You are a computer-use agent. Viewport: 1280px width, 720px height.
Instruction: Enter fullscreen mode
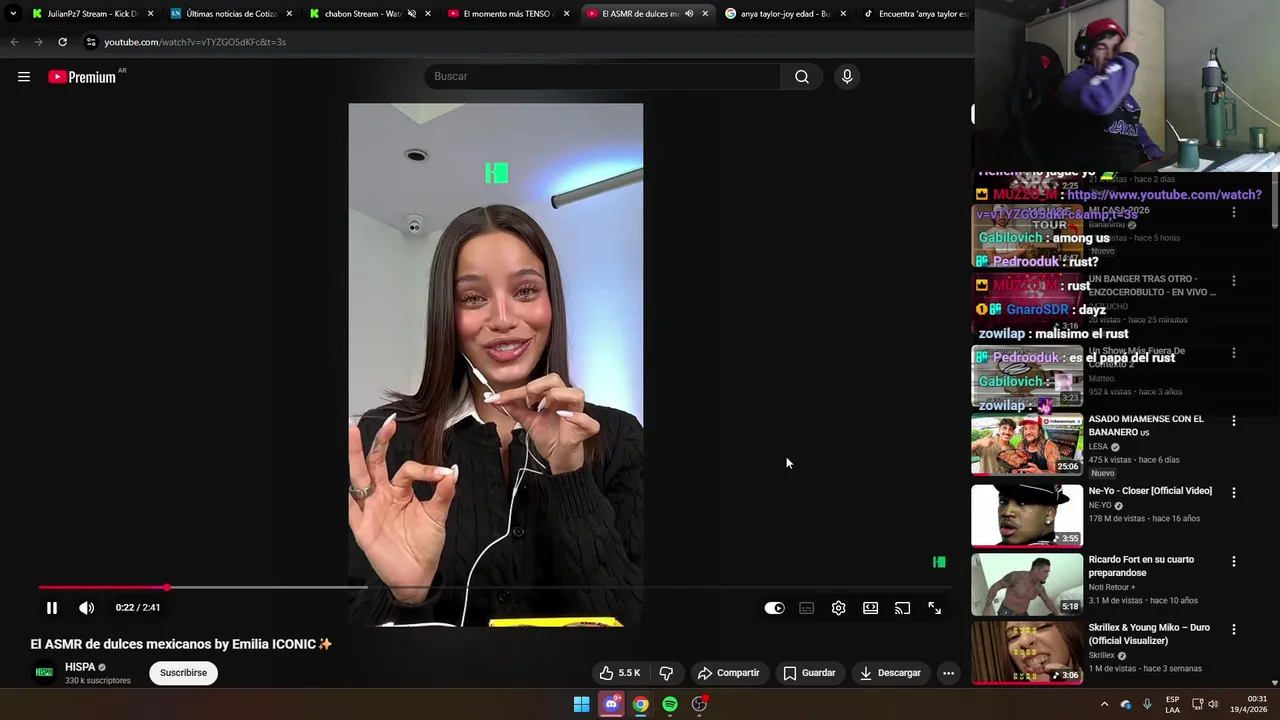[935, 608]
